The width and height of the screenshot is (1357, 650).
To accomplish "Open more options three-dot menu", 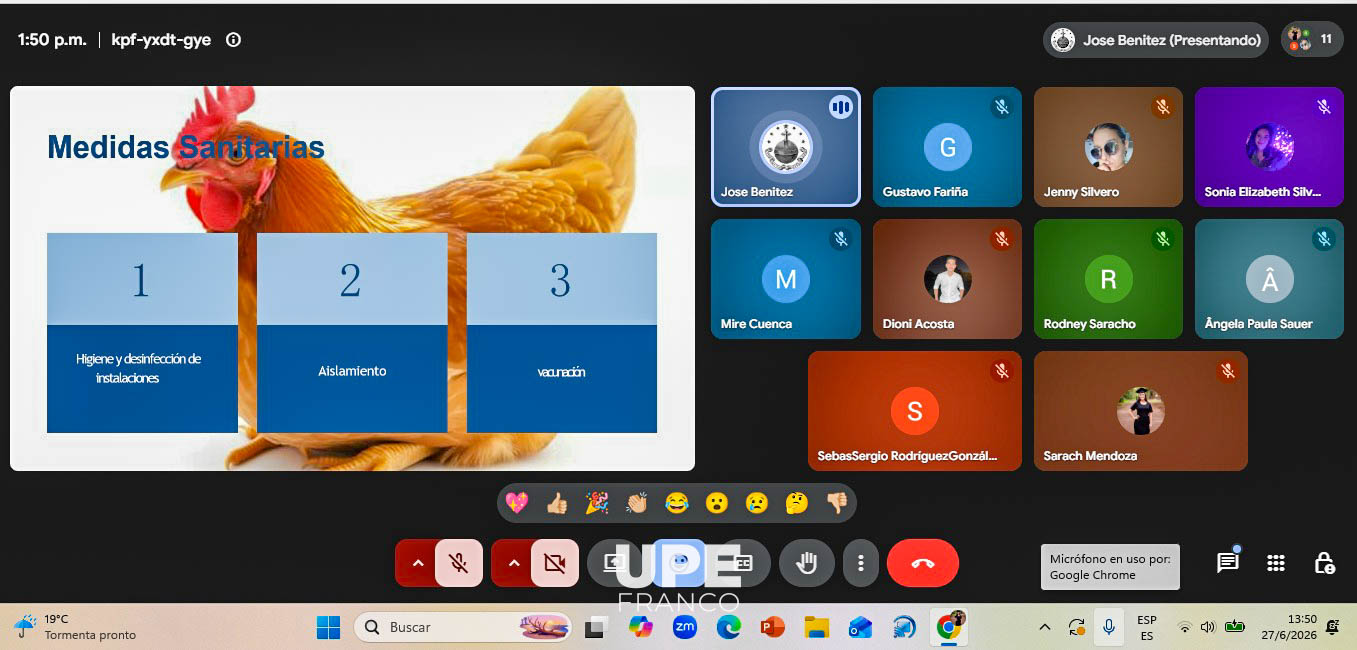I will (860, 563).
